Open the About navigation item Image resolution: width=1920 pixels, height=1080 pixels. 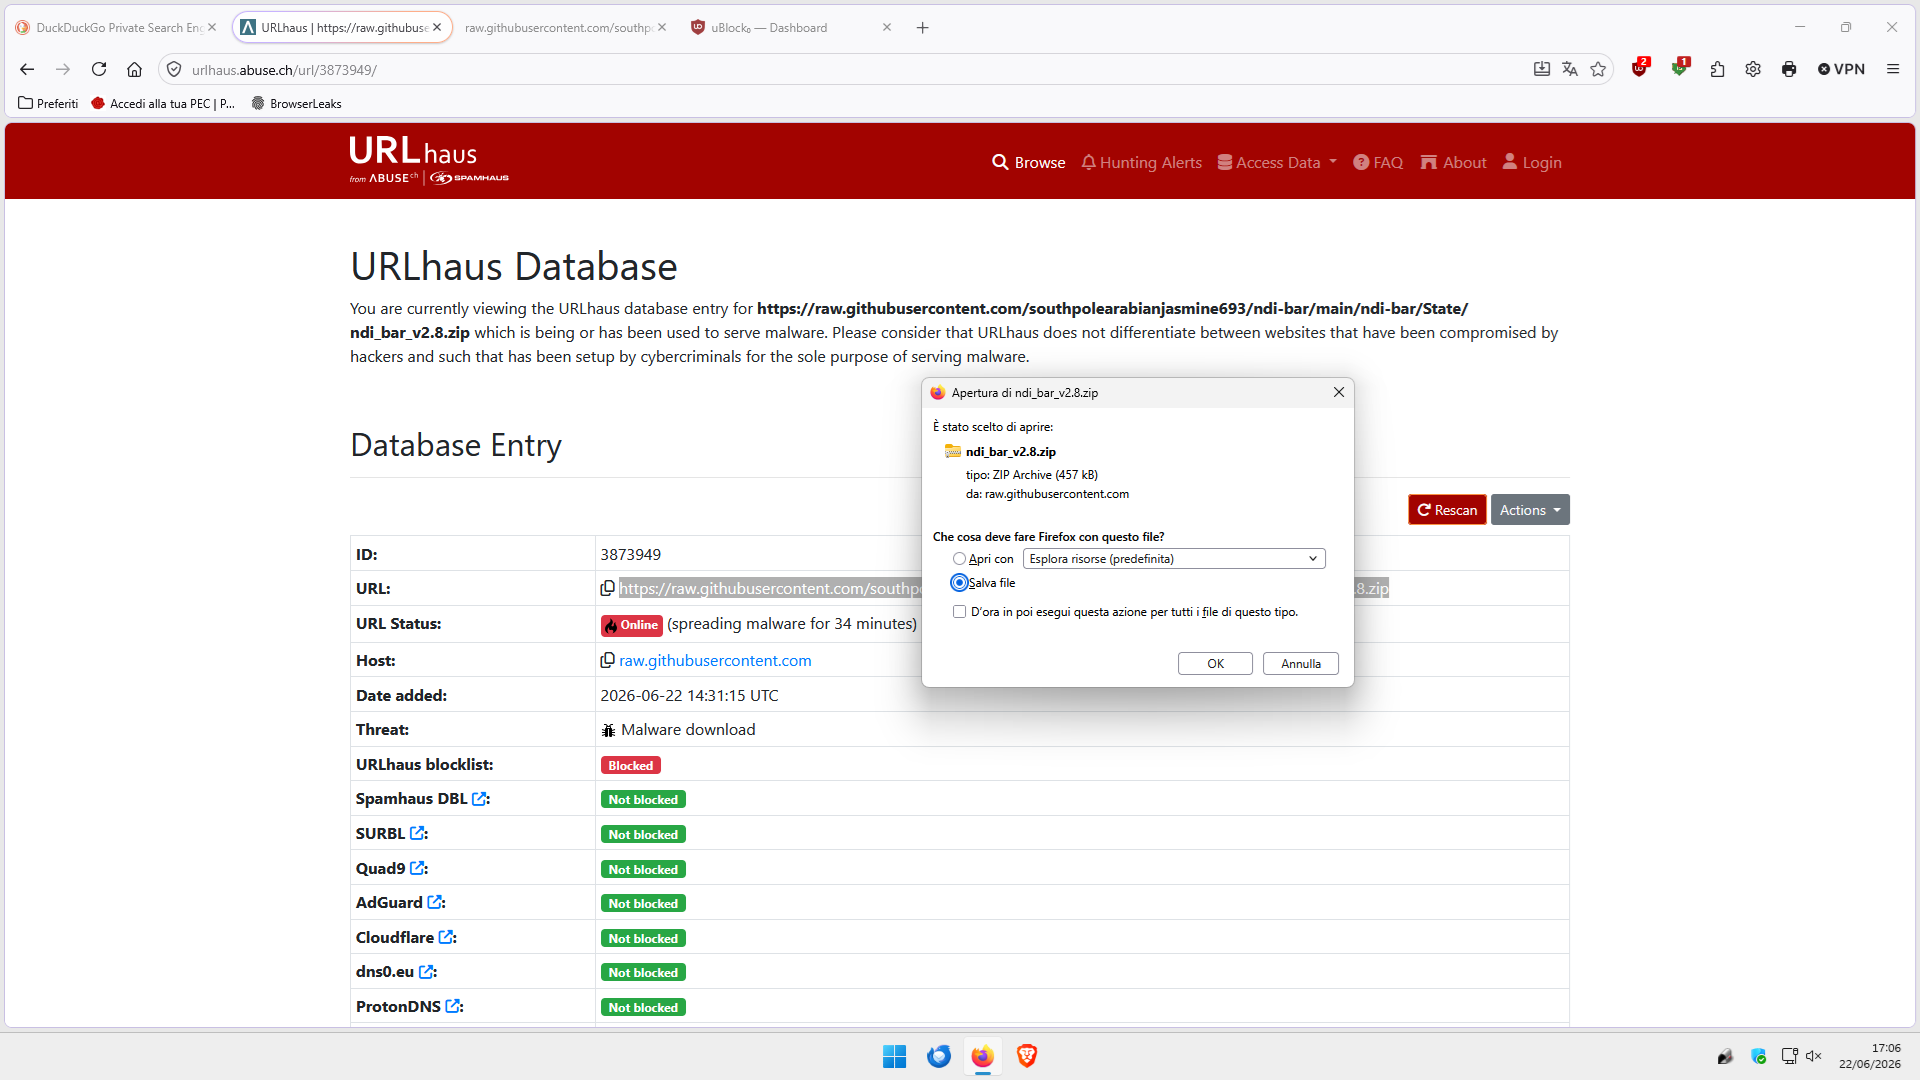[x=1453, y=162]
